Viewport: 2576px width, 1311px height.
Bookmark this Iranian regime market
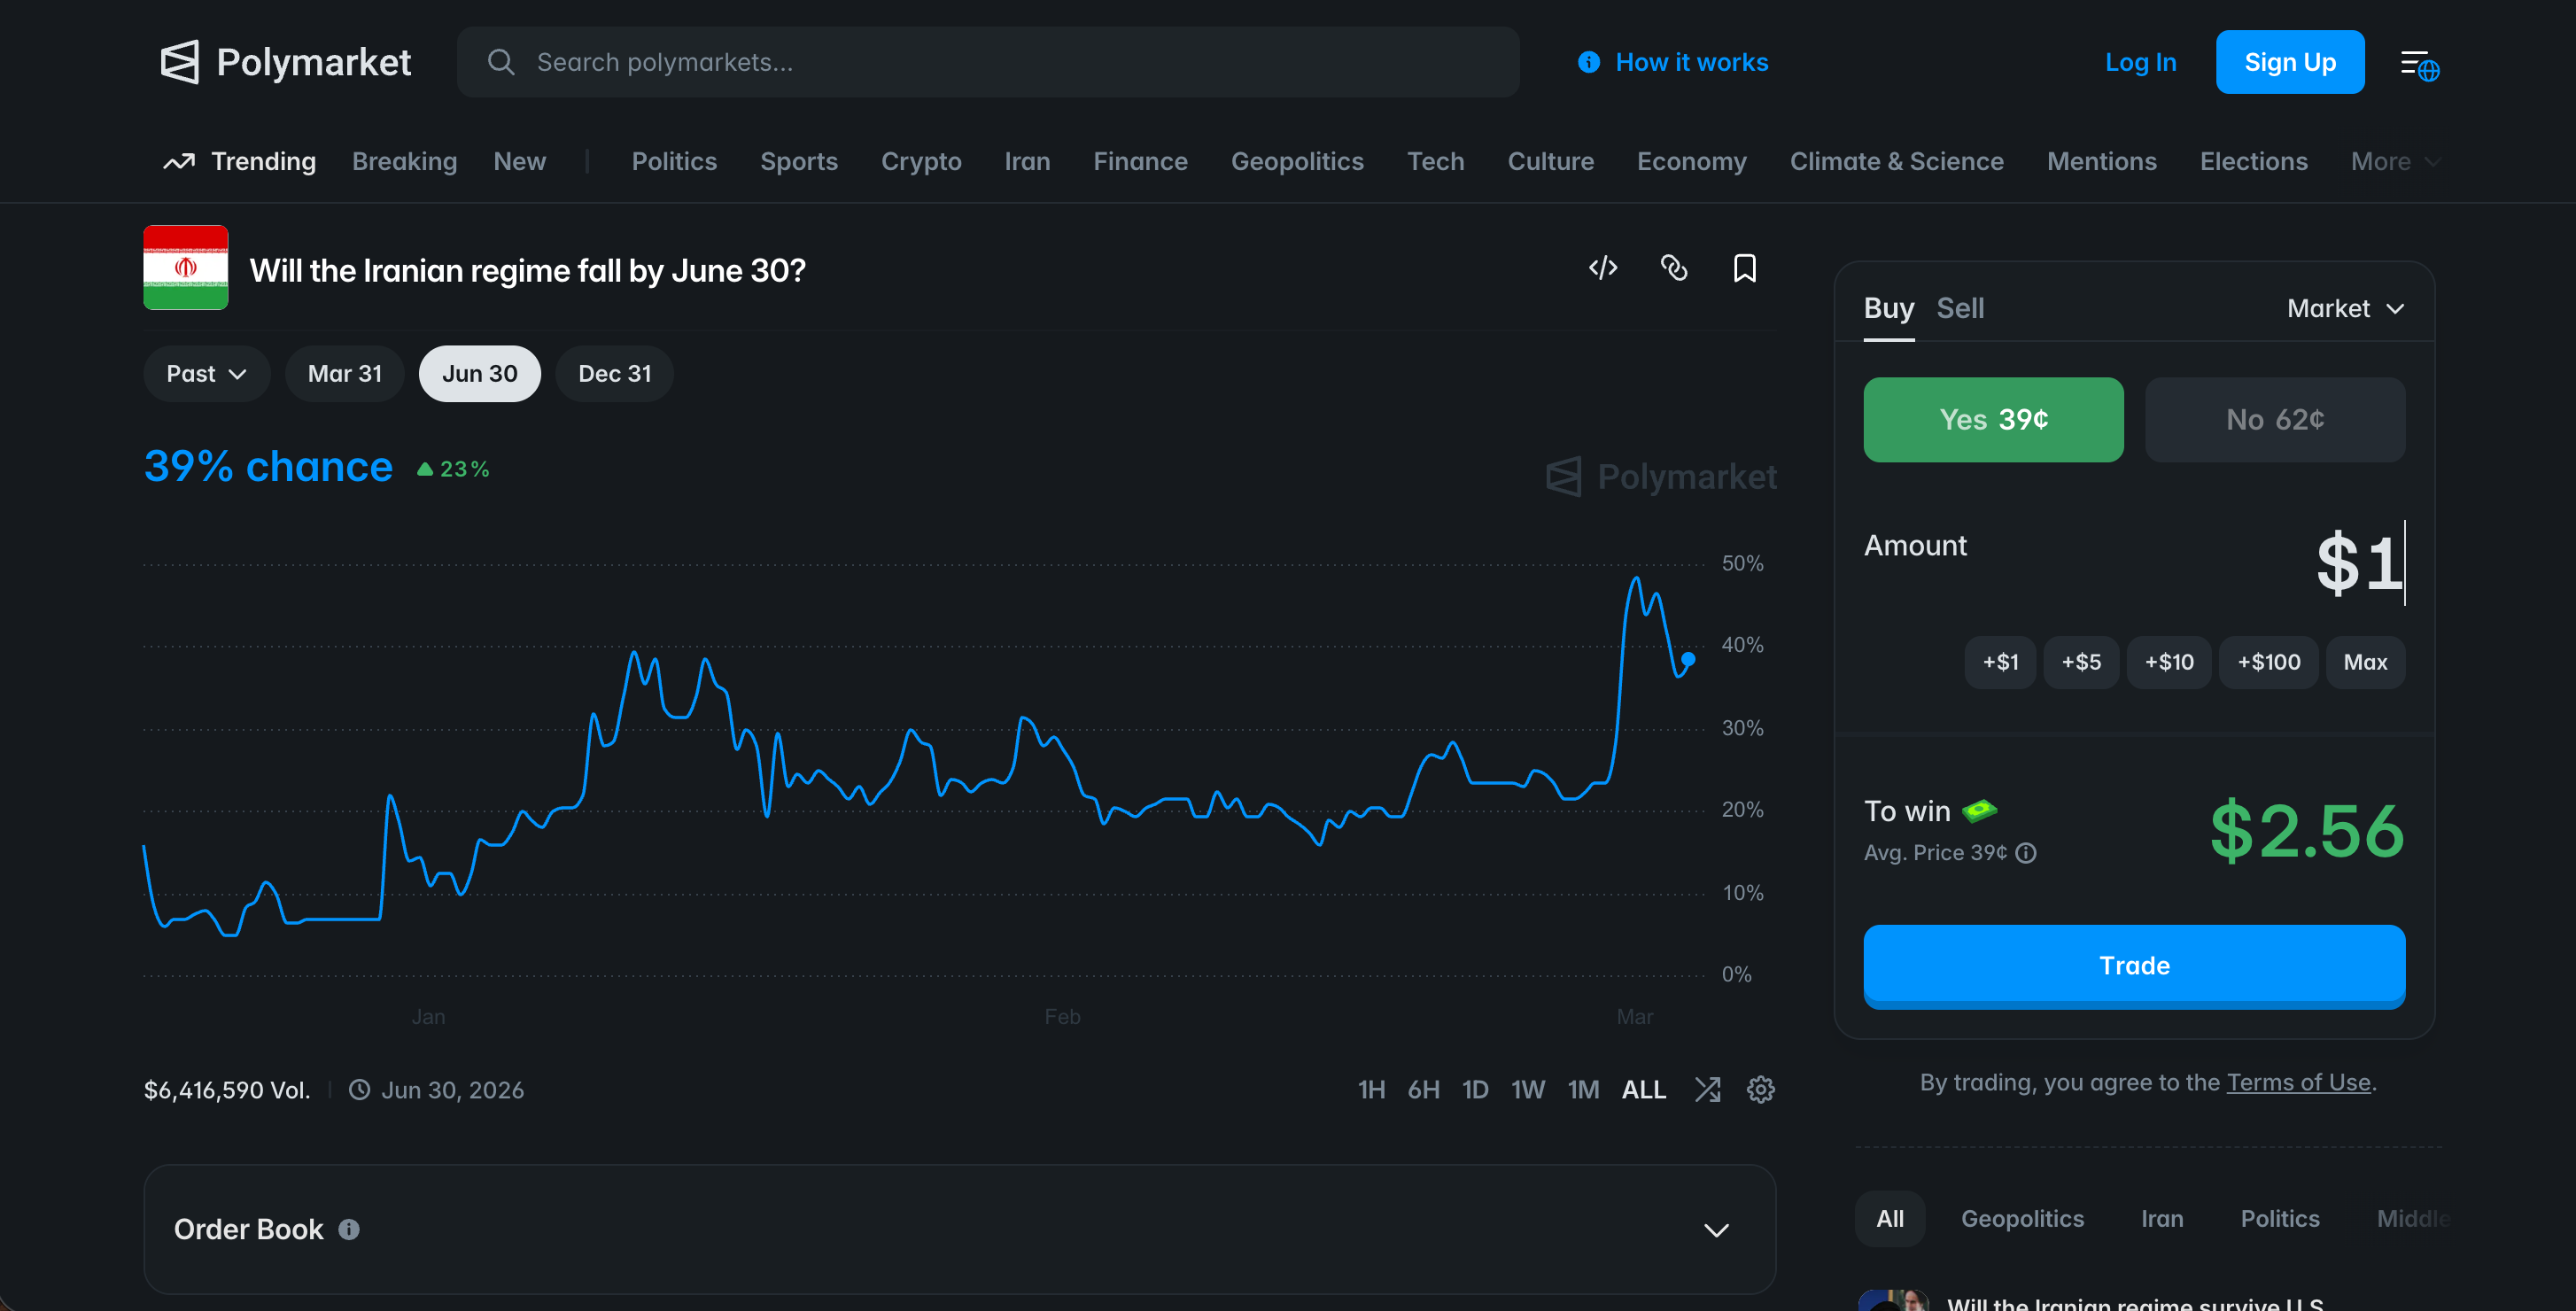coord(1744,268)
